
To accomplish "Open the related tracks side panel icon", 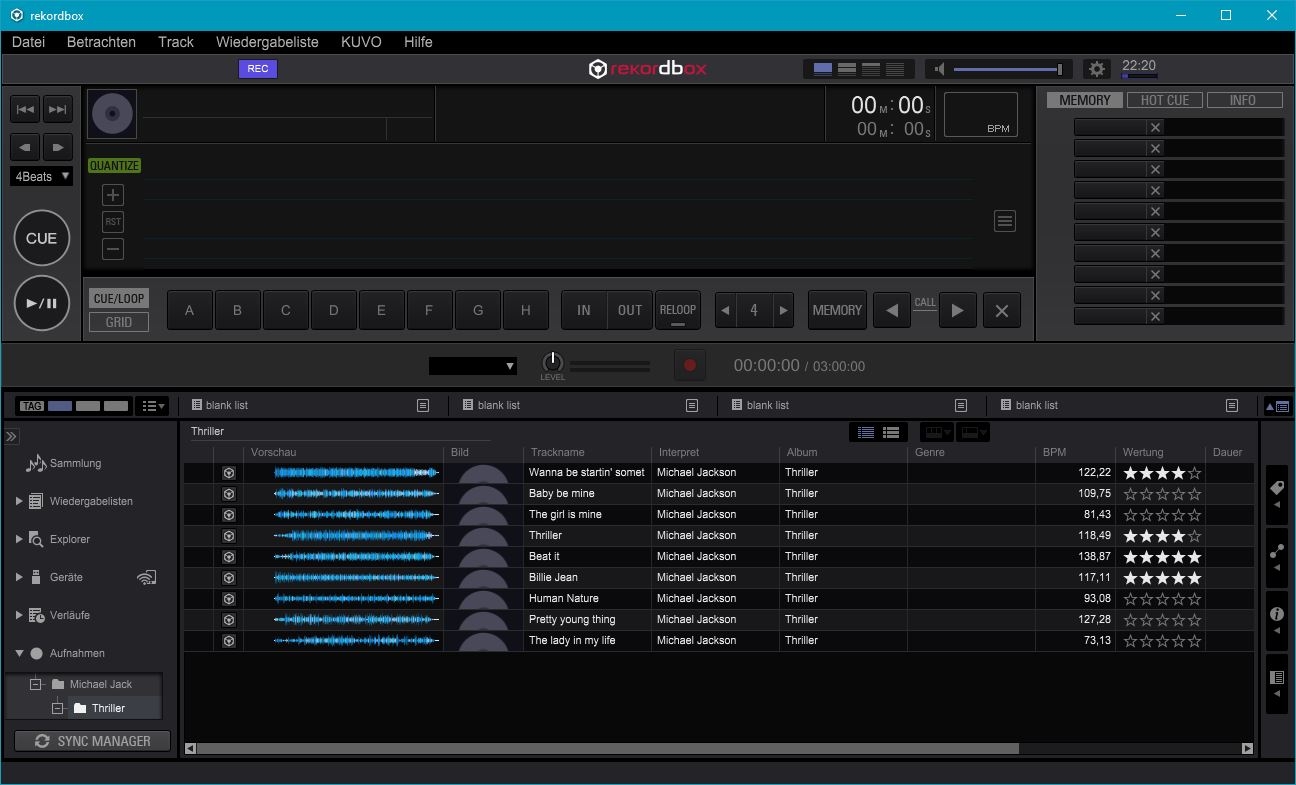I will click(1276, 558).
